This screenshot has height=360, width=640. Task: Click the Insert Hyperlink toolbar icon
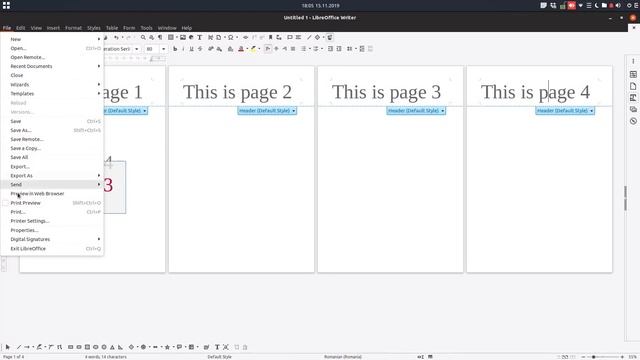pos(245,37)
